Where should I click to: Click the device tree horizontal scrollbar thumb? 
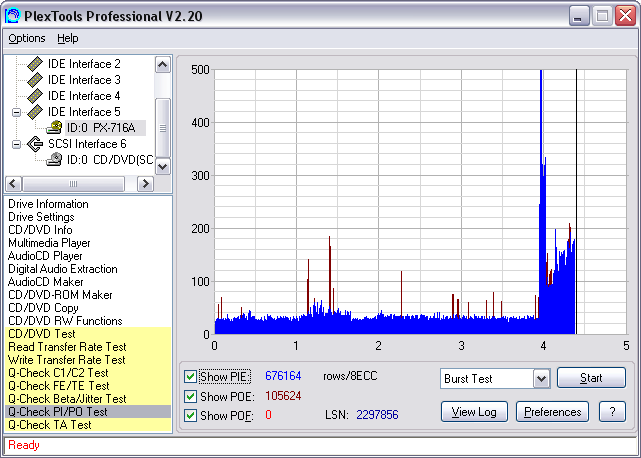tap(74, 184)
